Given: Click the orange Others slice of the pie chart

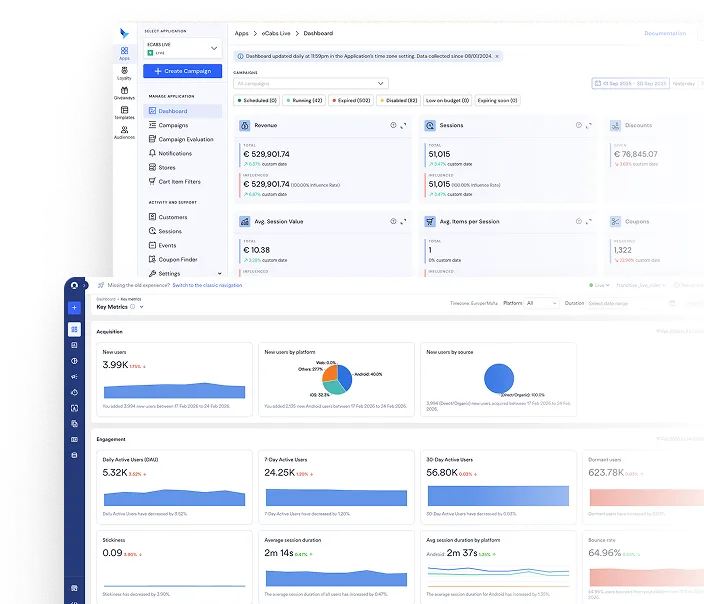Looking at the screenshot, I should (330, 373).
